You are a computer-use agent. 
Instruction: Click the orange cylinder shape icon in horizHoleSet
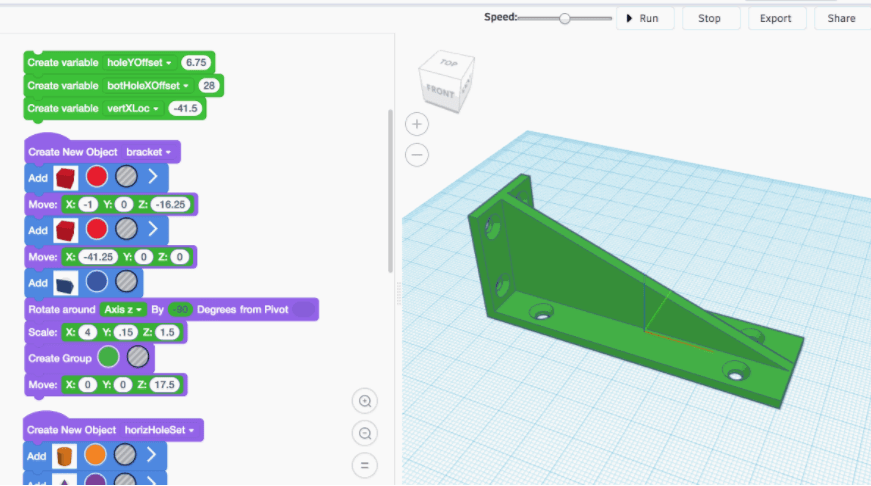64,455
